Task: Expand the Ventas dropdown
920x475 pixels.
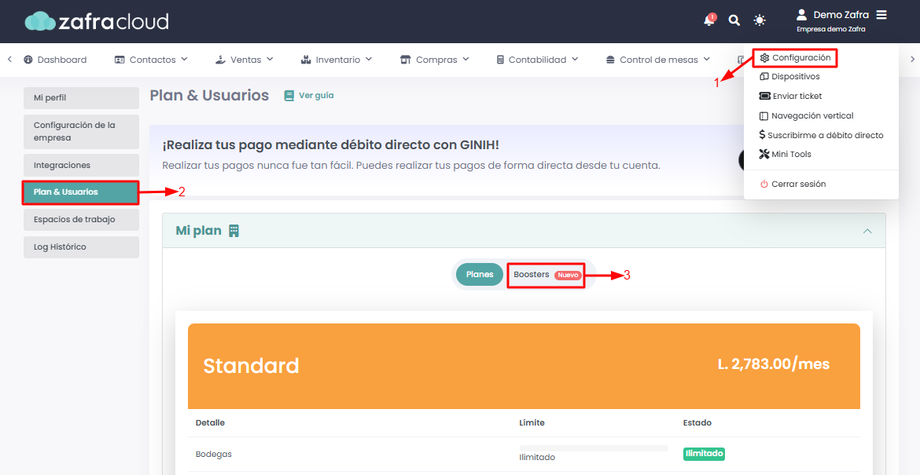Action: (x=270, y=59)
